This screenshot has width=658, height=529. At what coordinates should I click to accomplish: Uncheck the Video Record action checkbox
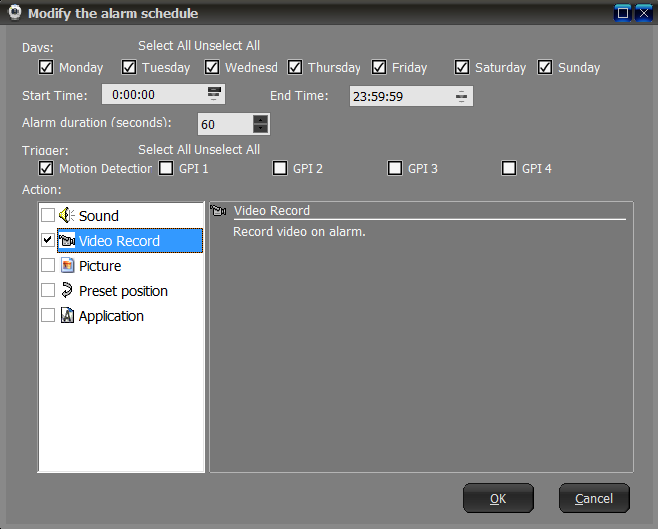pos(48,240)
